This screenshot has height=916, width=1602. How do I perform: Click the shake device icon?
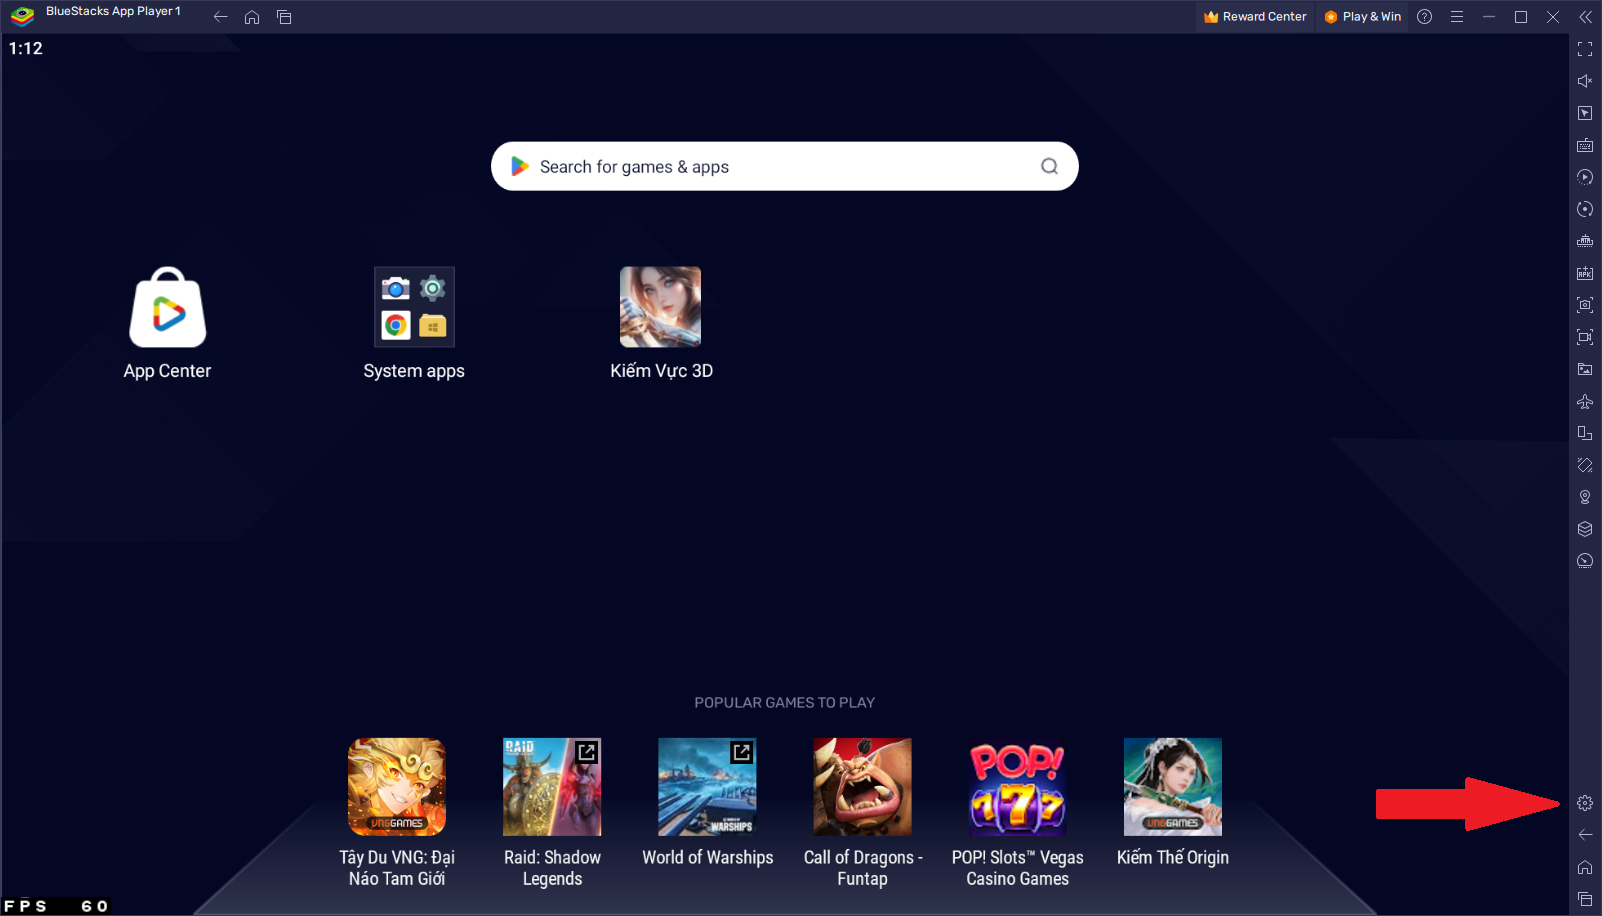pos(1585,465)
